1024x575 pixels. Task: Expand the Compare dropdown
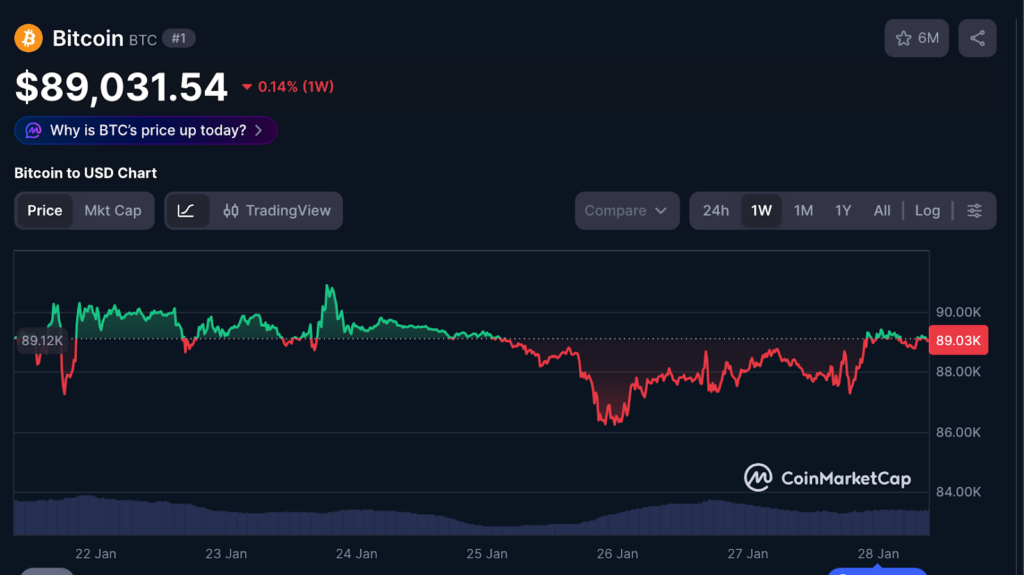point(626,211)
